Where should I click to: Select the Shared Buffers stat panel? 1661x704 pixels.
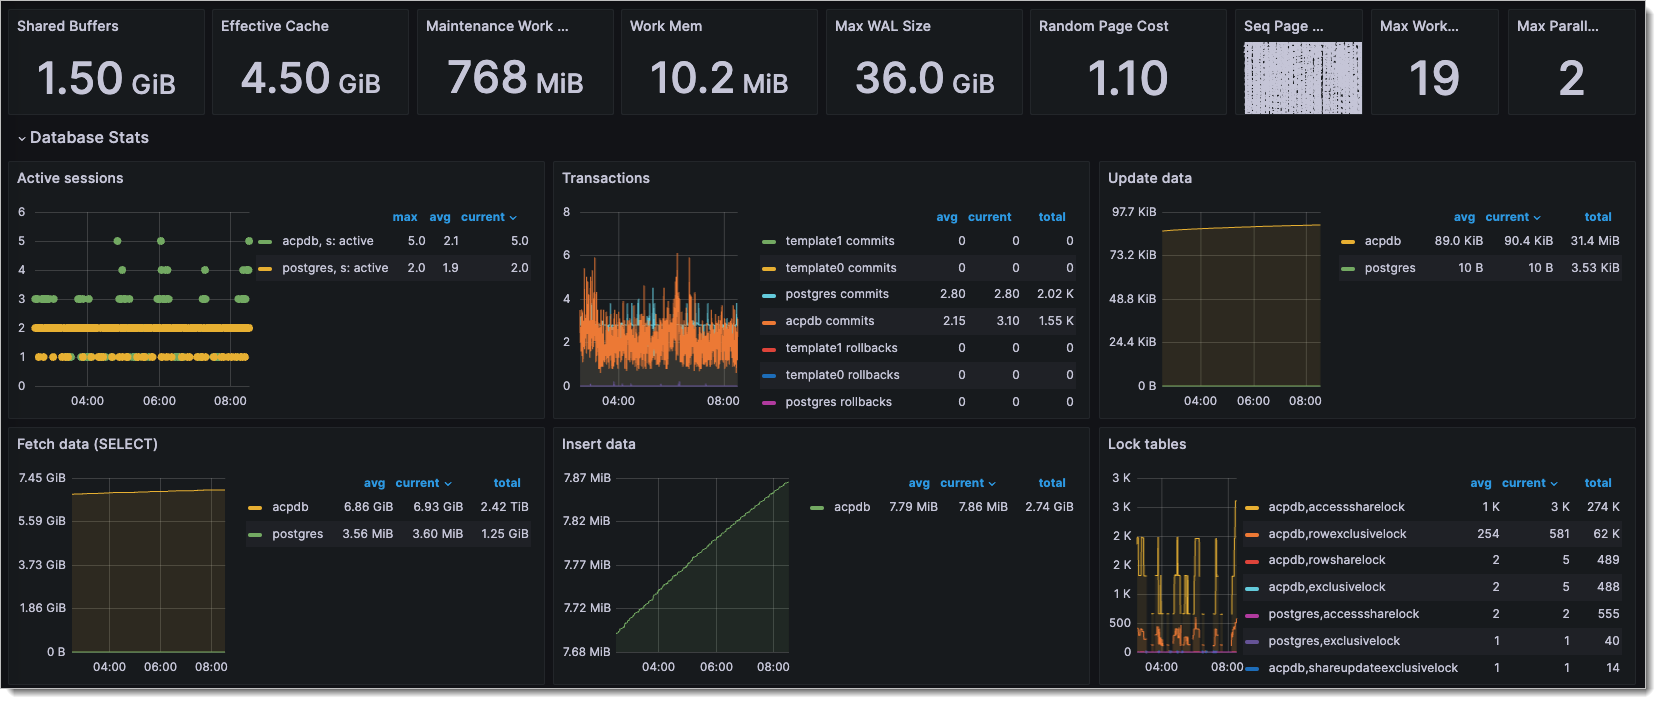pos(106,62)
